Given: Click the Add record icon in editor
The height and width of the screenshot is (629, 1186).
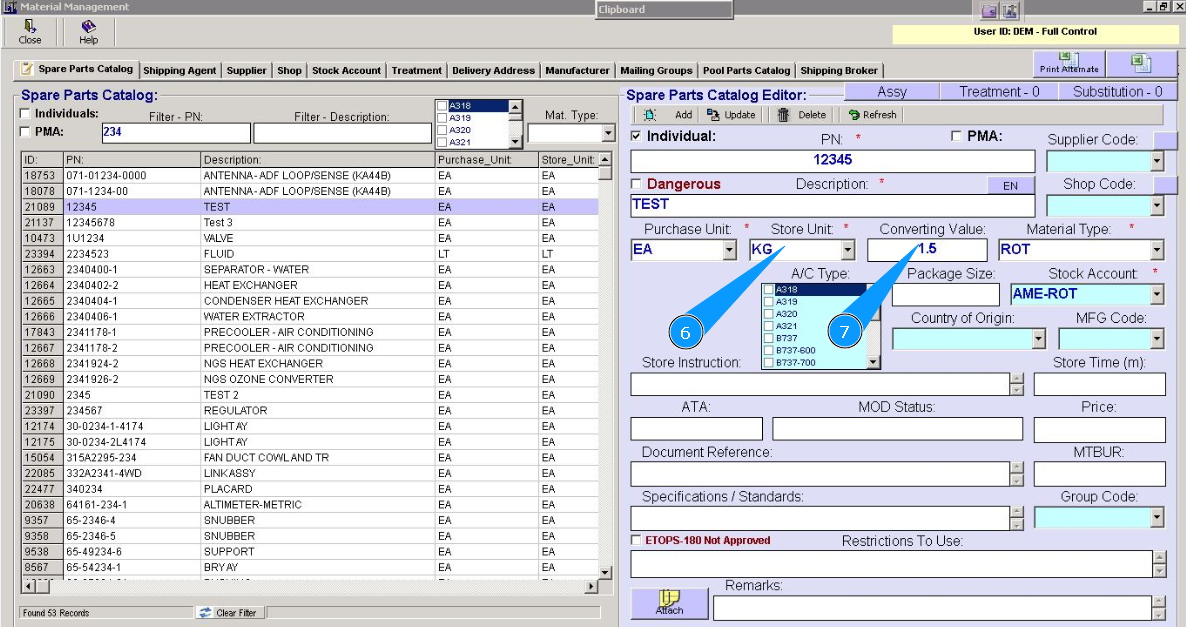Looking at the screenshot, I should pyautogui.click(x=650, y=115).
